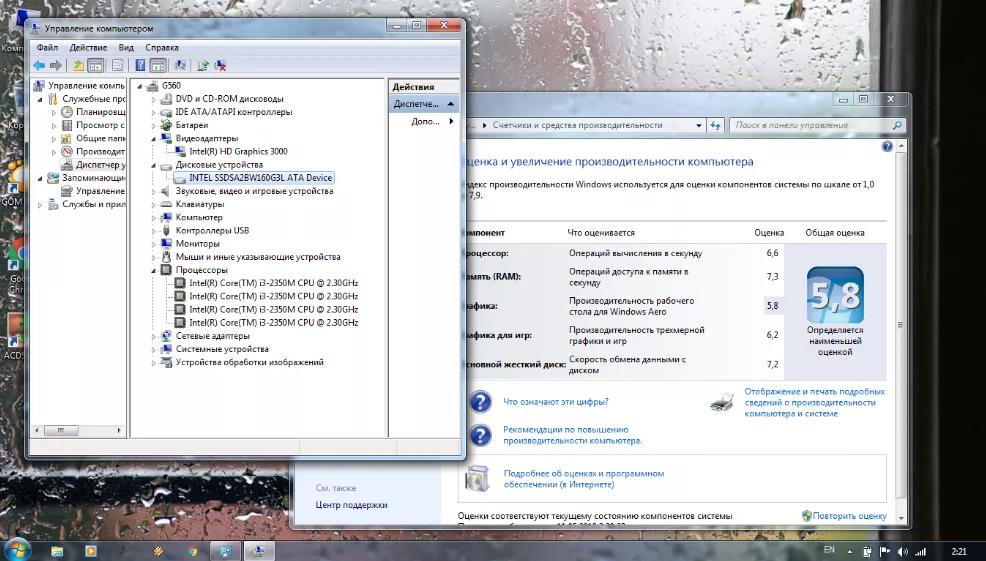Click the blue Back arrow in toolbar
The width and height of the screenshot is (986, 561).
pyautogui.click(x=39, y=65)
